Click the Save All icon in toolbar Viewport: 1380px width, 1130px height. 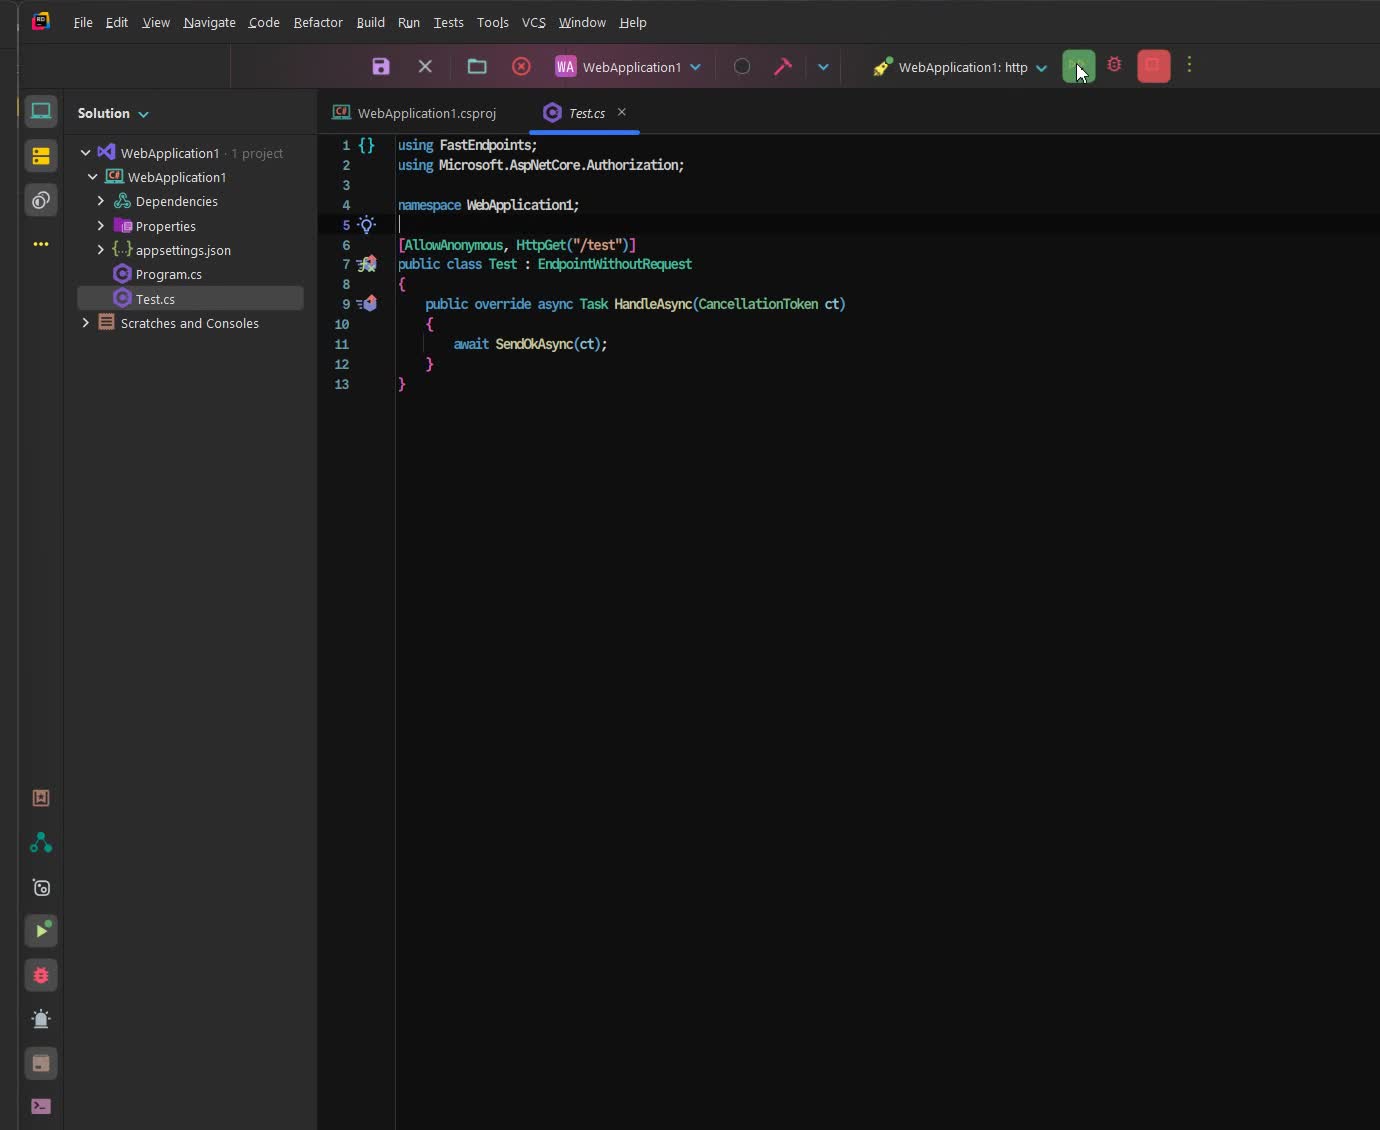[x=379, y=66]
